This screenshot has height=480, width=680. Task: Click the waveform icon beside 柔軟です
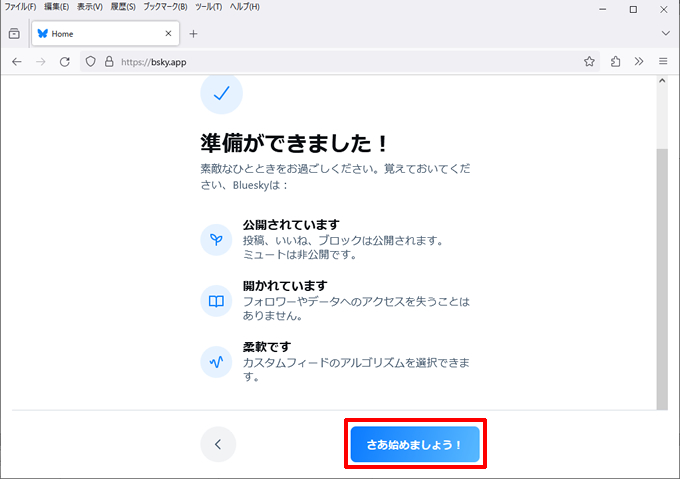(x=216, y=362)
